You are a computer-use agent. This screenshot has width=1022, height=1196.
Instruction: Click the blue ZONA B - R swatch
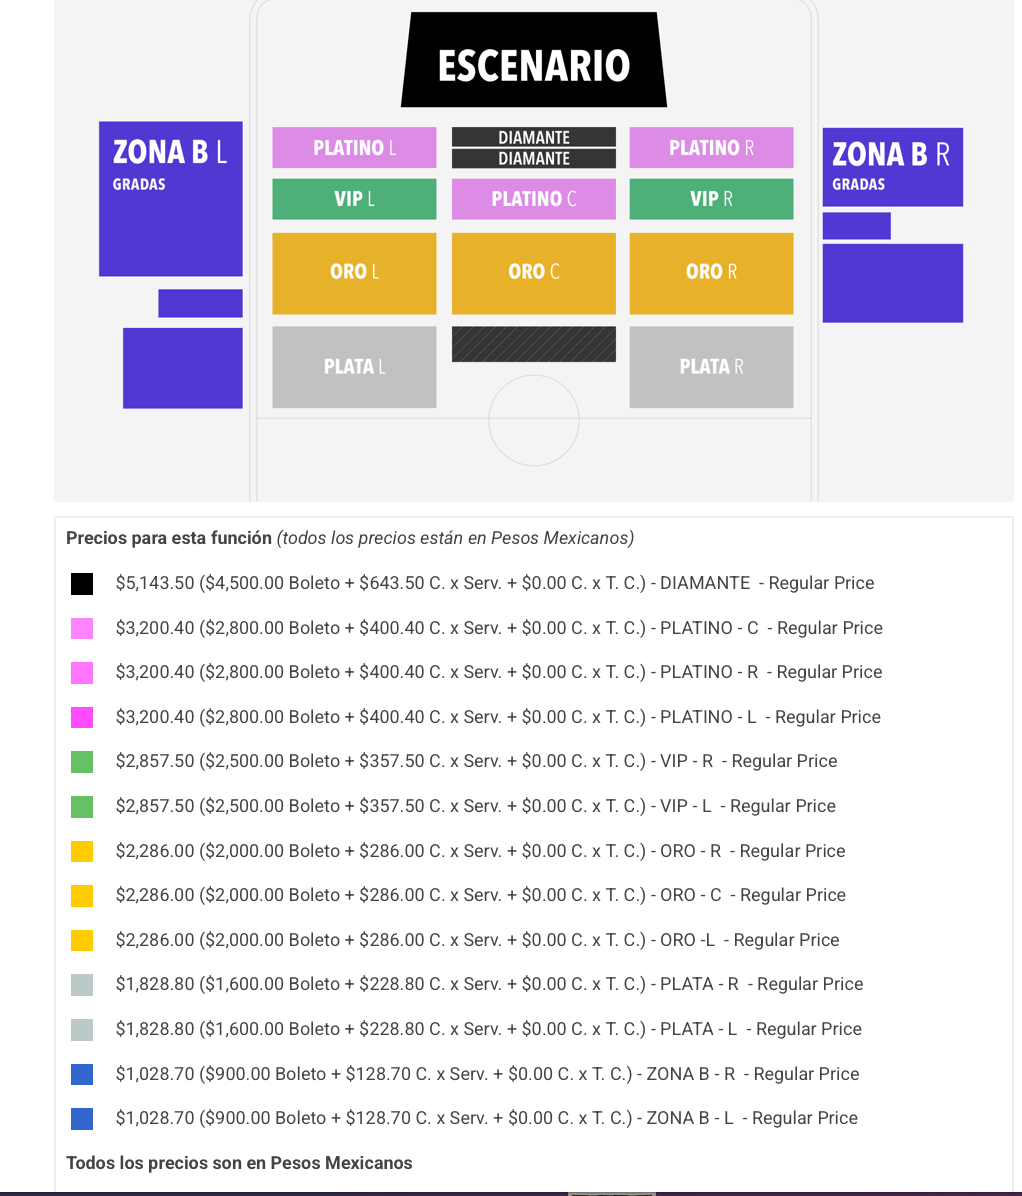point(82,1074)
